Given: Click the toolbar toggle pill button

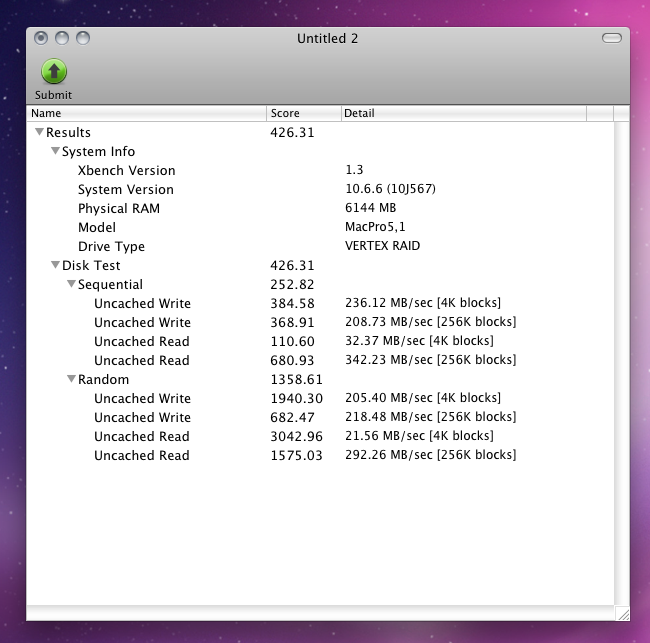Looking at the screenshot, I should (x=611, y=38).
